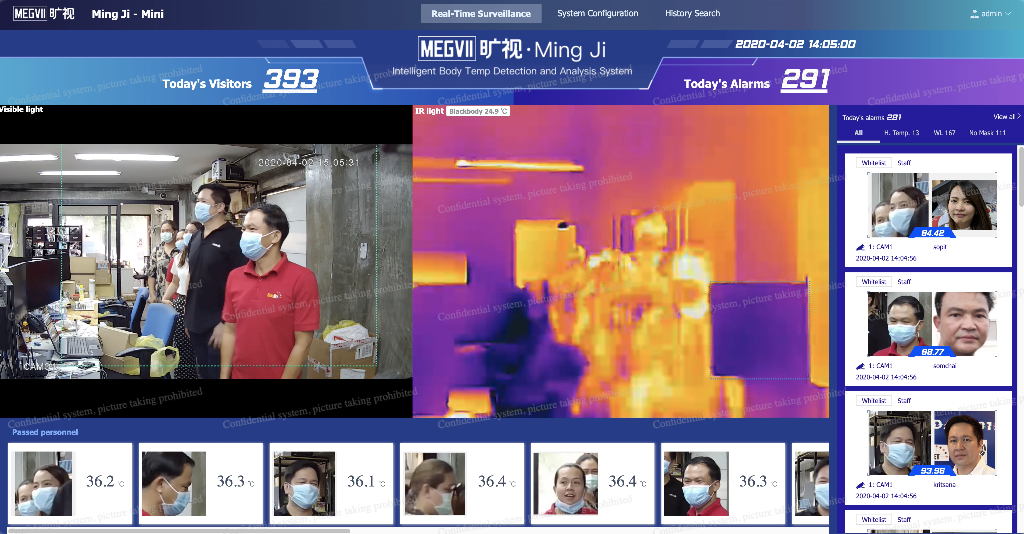Click the 88.77 similarity score badge
Screen dimensions: 1024x534
tap(932, 352)
